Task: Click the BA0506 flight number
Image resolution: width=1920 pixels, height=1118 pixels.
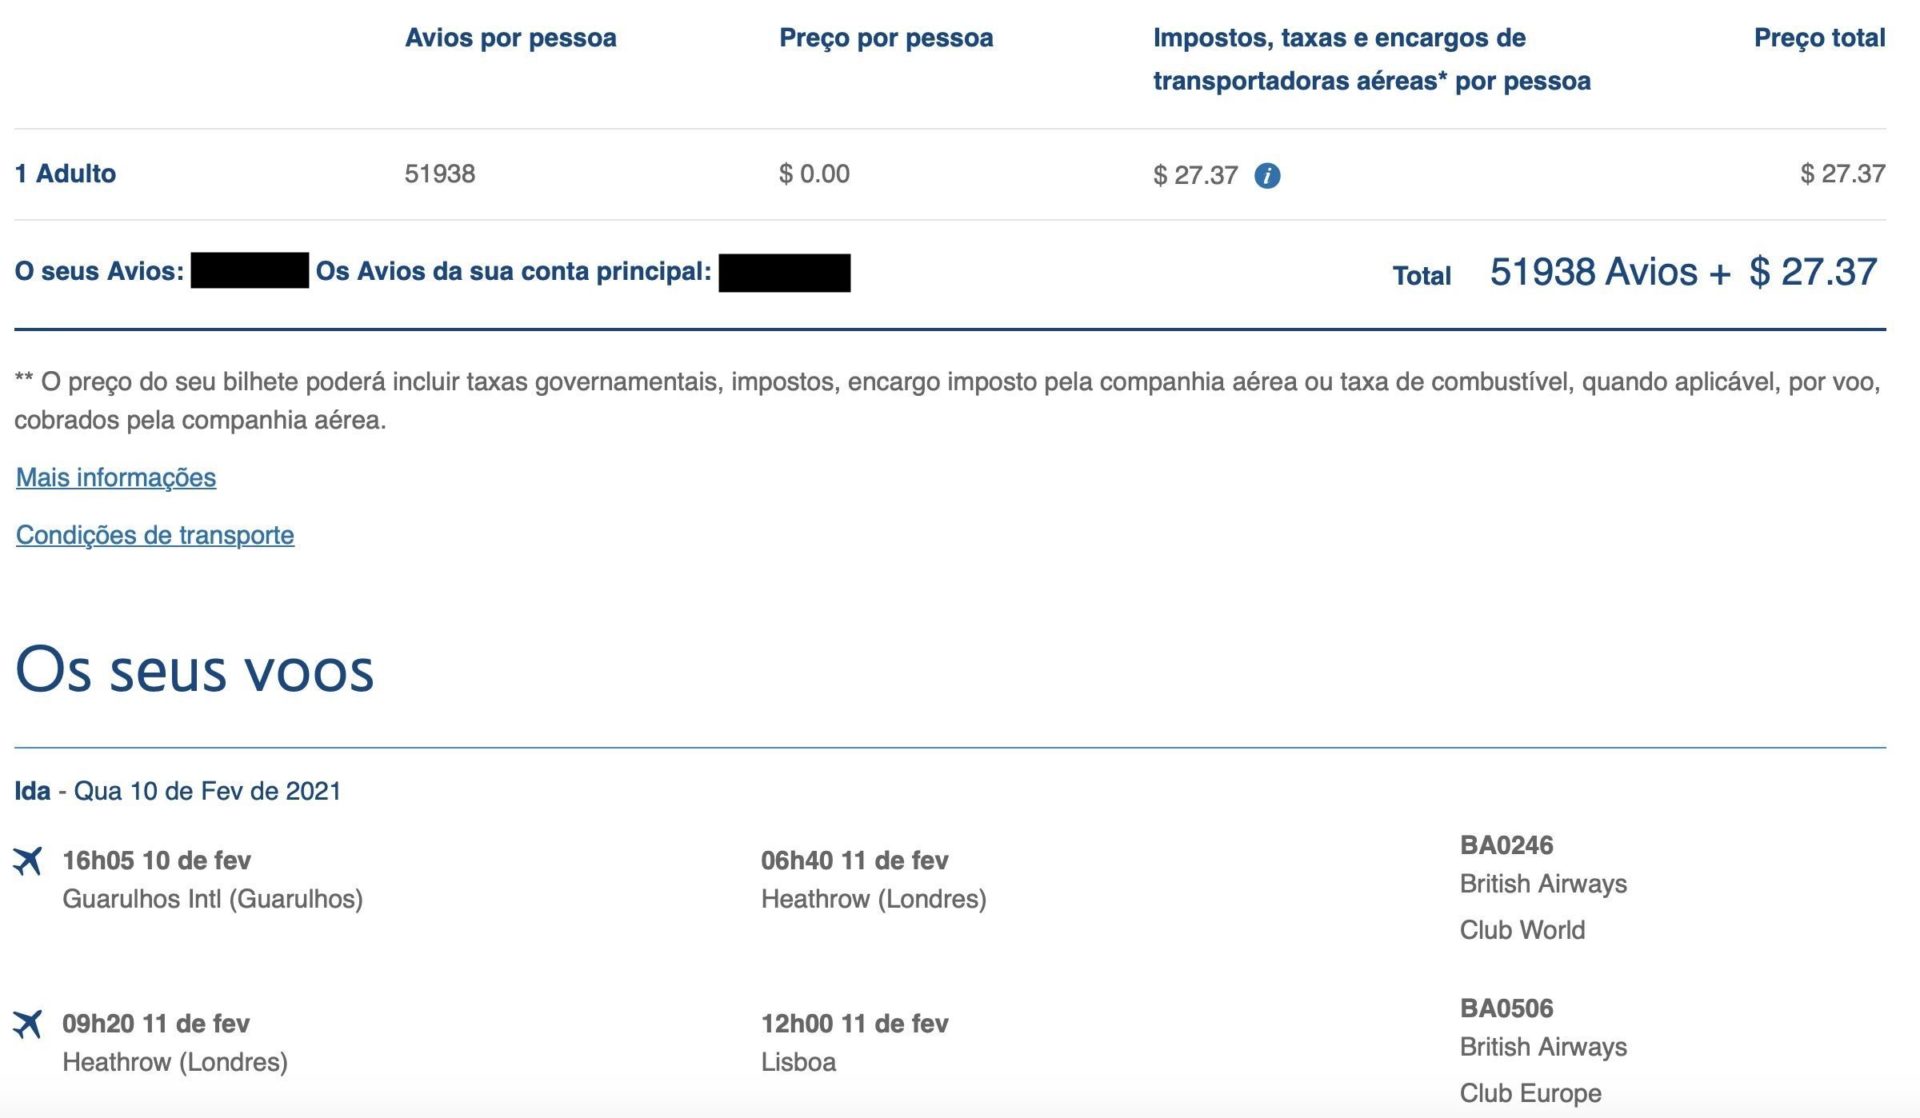Action: pyautogui.click(x=1506, y=1008)
